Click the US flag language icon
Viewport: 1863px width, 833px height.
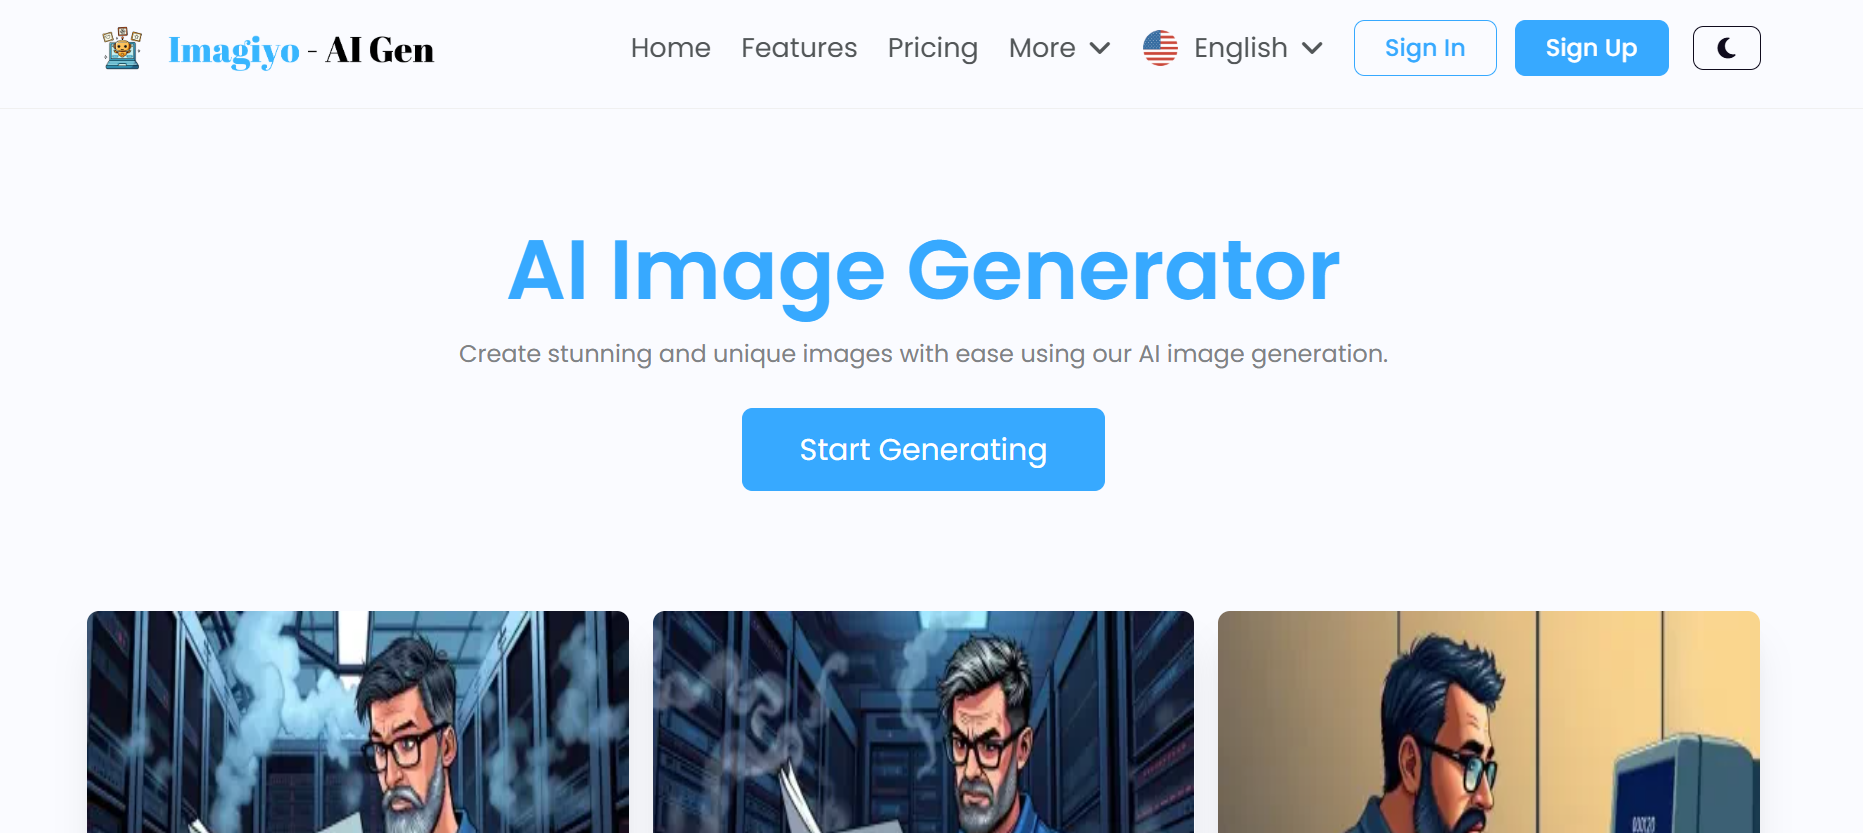[x=1160, y=48]
